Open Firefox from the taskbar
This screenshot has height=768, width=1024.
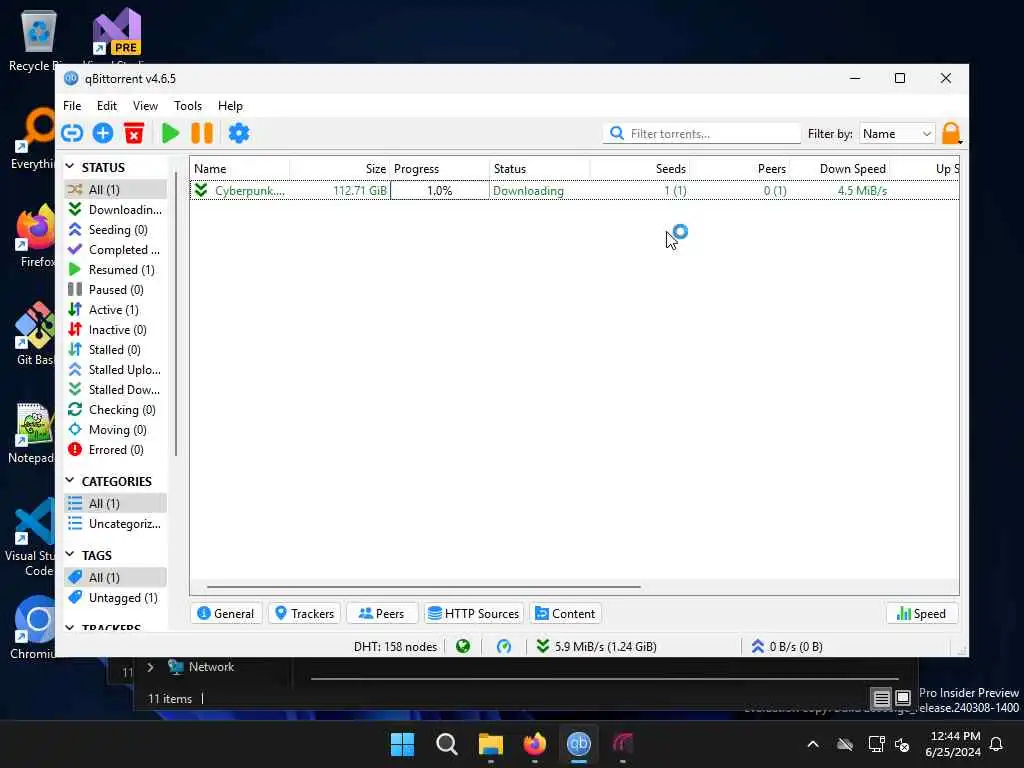535,744
